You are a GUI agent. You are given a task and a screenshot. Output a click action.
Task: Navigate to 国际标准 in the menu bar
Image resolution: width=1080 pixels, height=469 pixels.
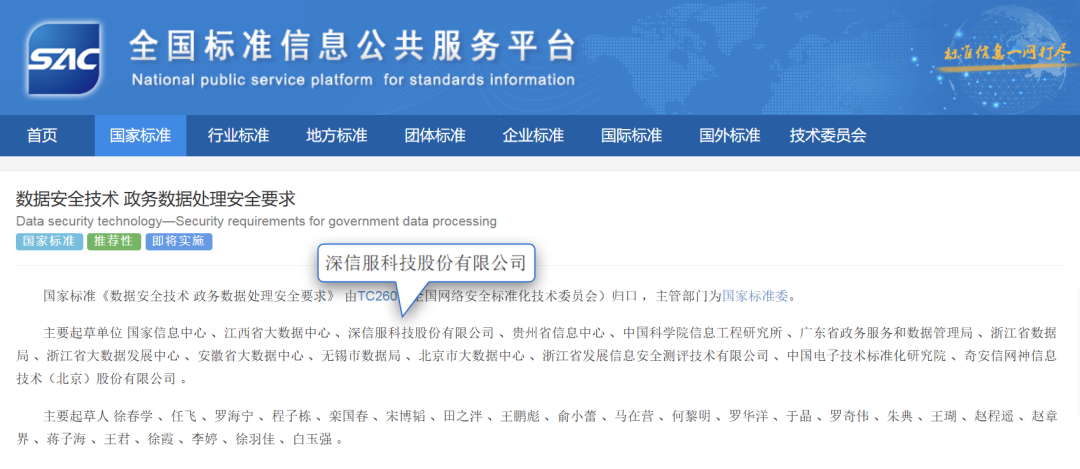pyautogui.click(x=631, y=136)
